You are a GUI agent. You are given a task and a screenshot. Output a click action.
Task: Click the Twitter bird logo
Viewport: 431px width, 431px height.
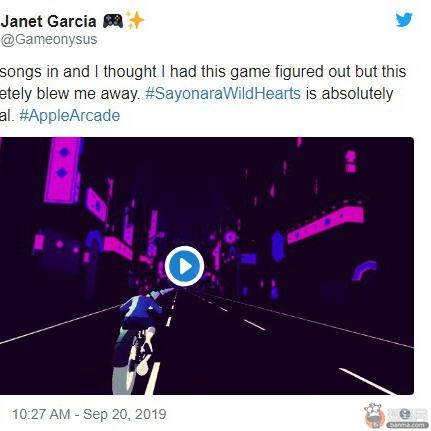pyautogui.click(x=404, y=20)
